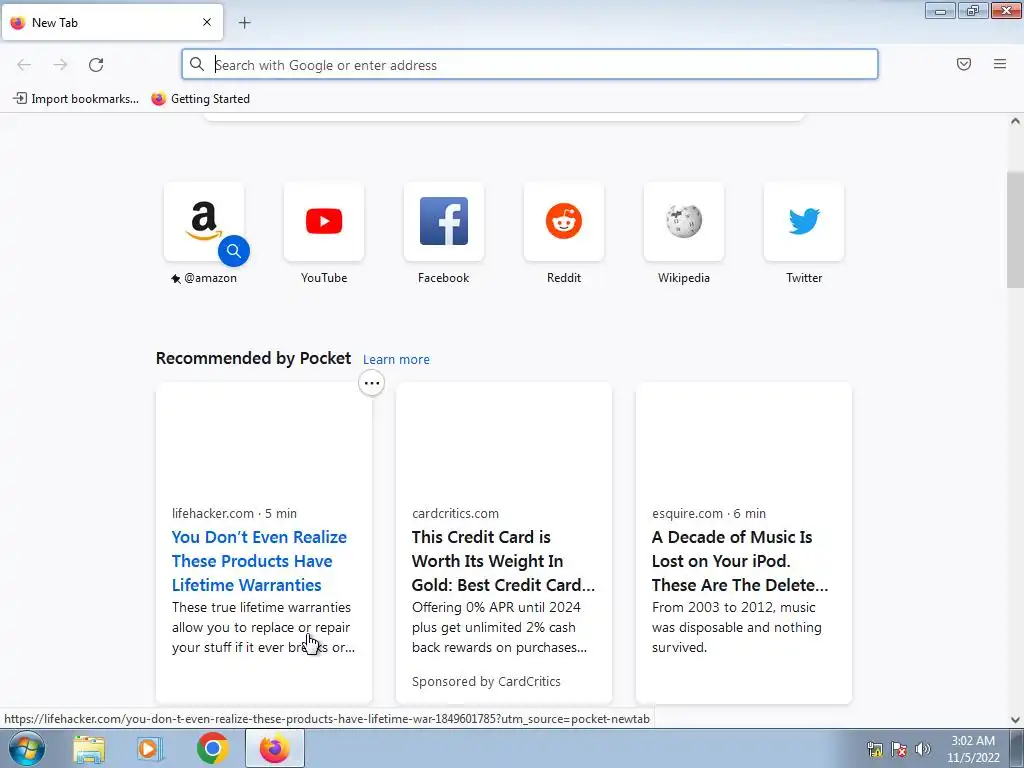Select the New Tab tab
Image resolution: width=1024 pixels, height=768 pixels.
coord(112,22)
